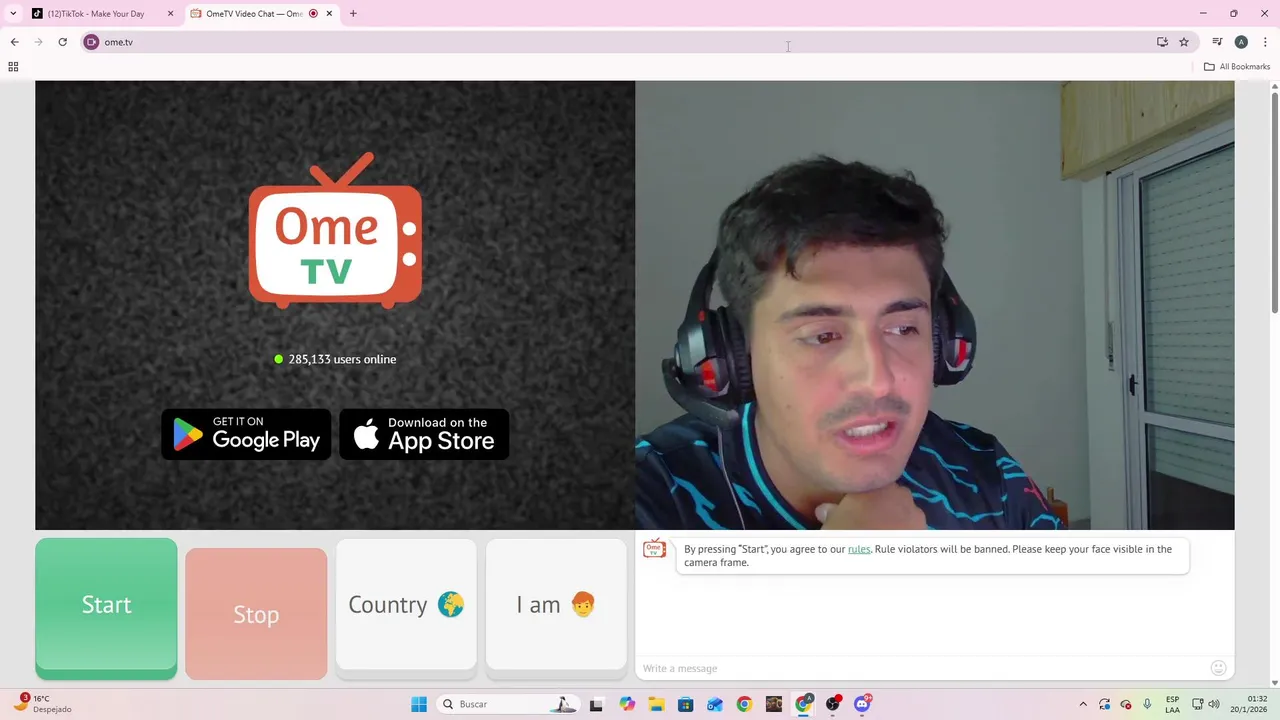Open the weather widget showing 16°C

(44, 704)
